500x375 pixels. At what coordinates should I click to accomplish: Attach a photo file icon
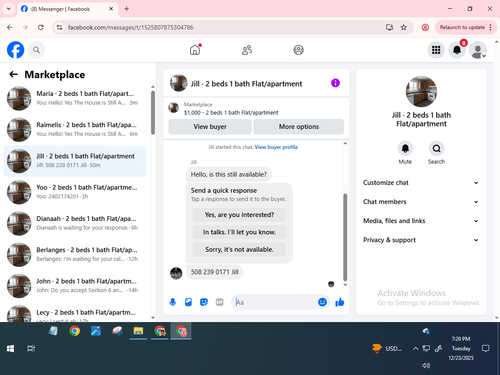click(x=188, y=302)
